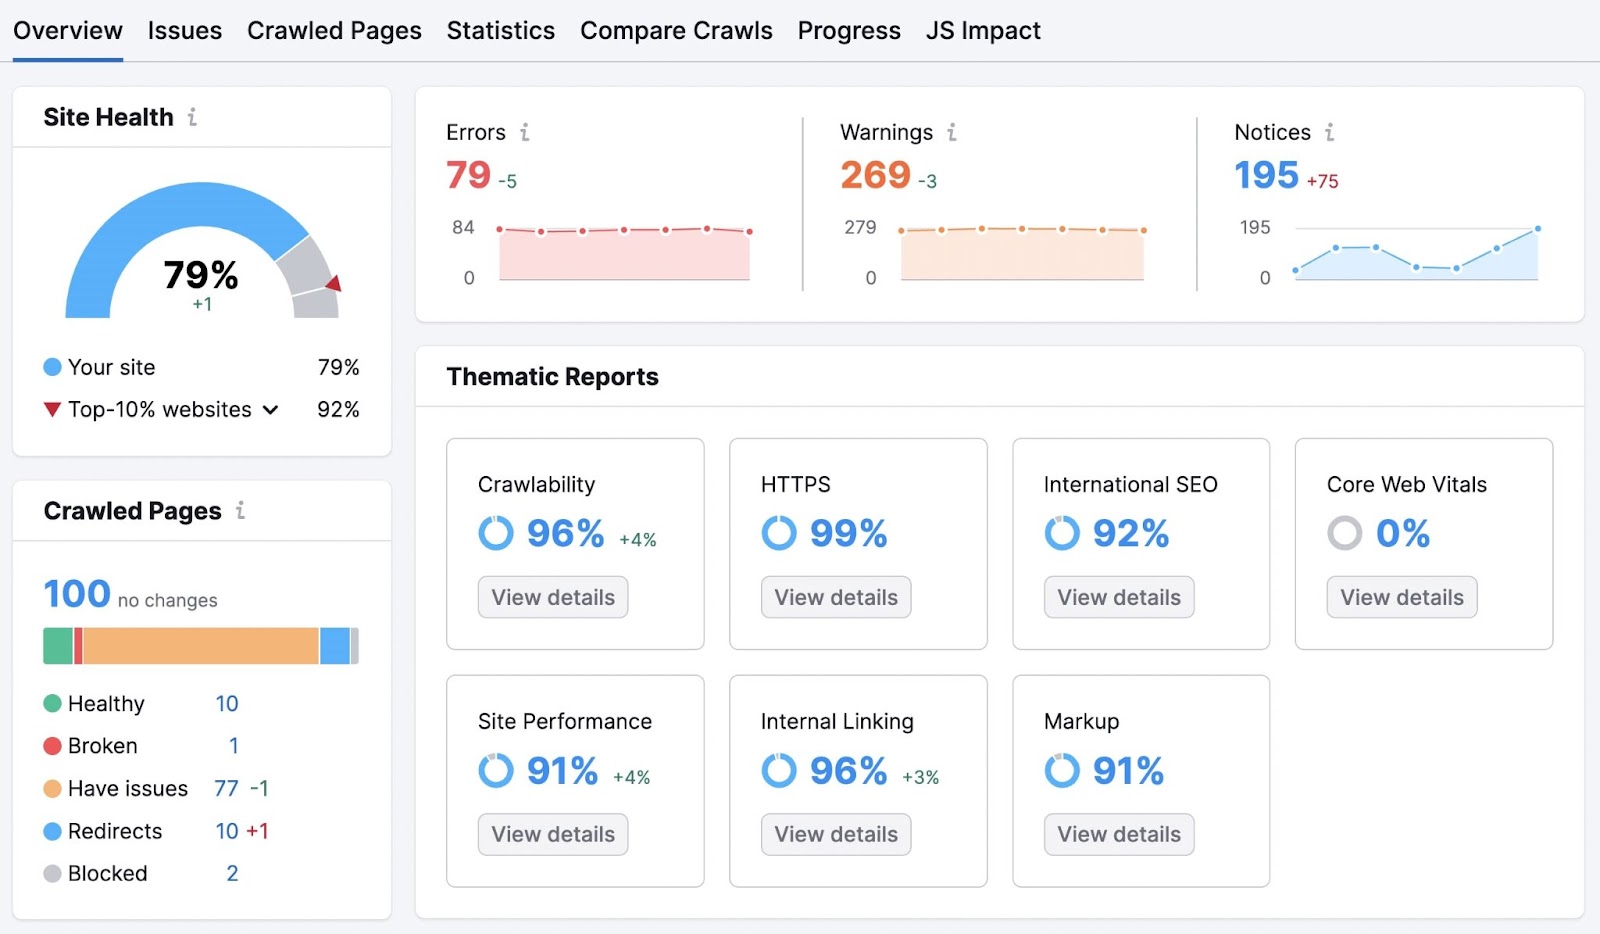View details for Core Web Vitals

coord(1401,597)
